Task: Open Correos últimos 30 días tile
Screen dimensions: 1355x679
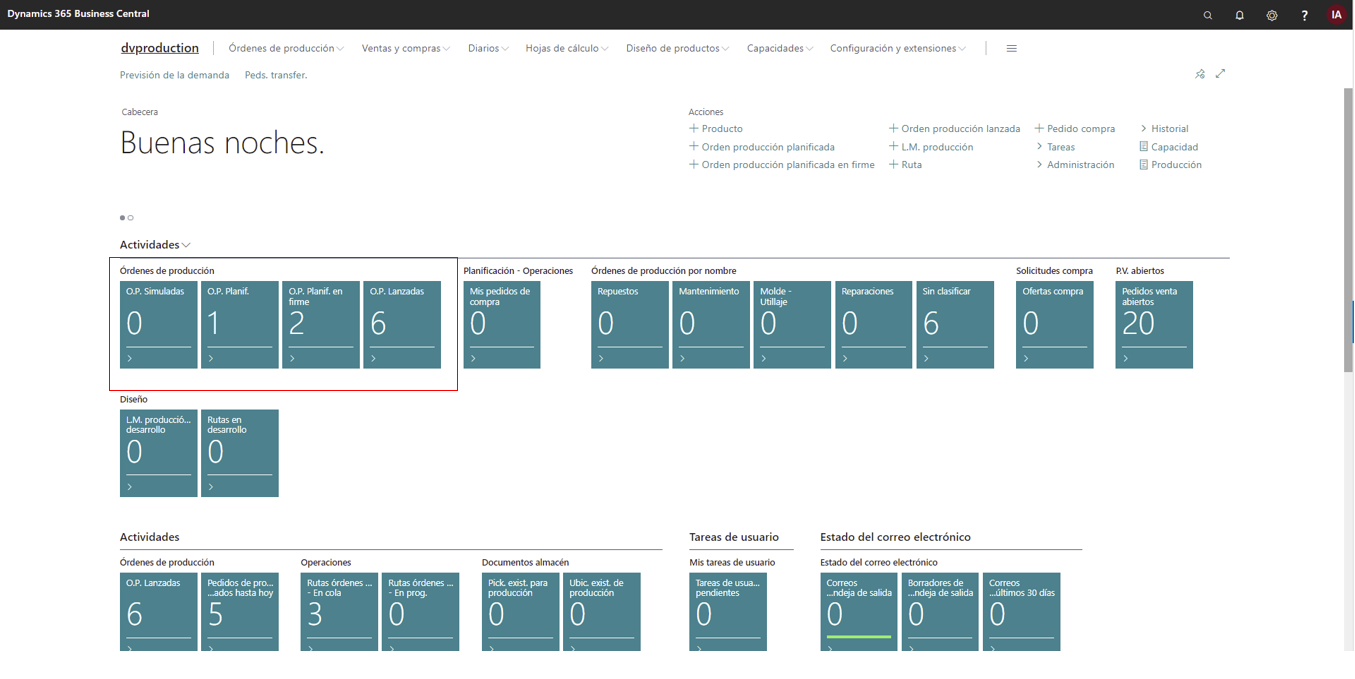Action: 1022,612
